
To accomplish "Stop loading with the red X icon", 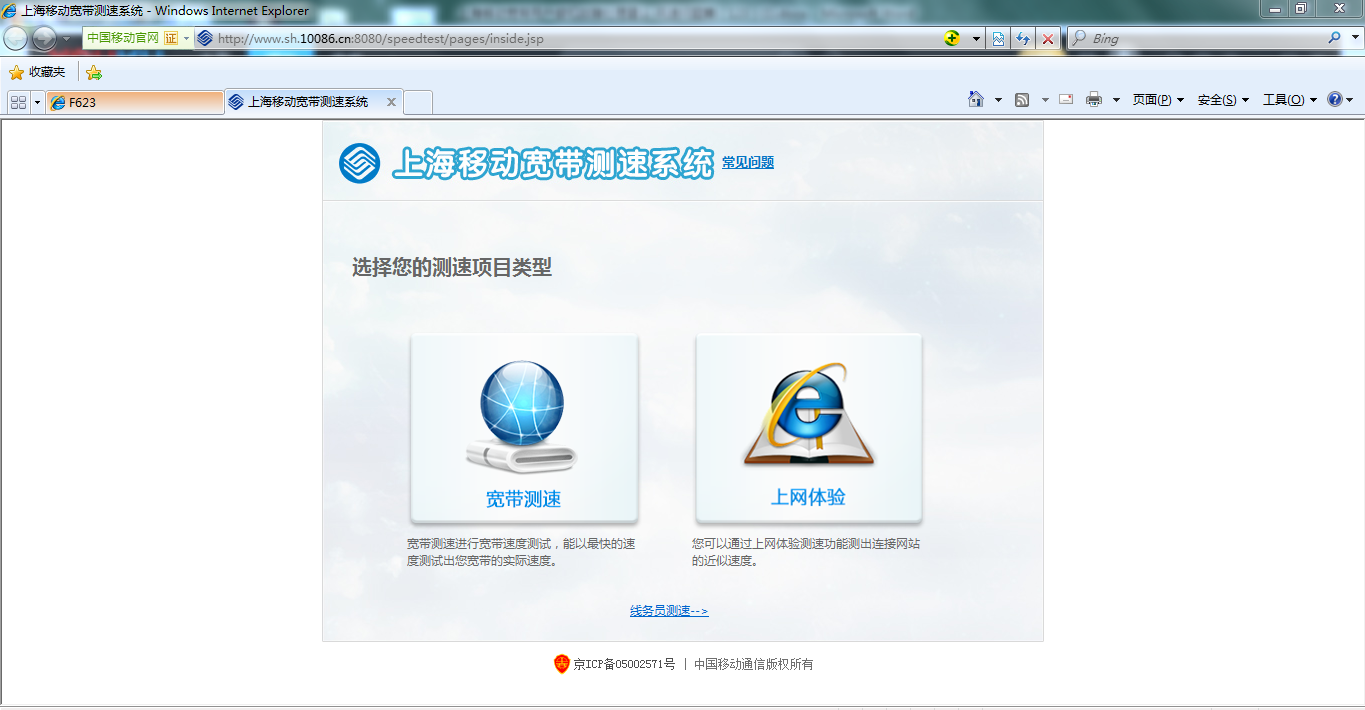I will 1048,39.
